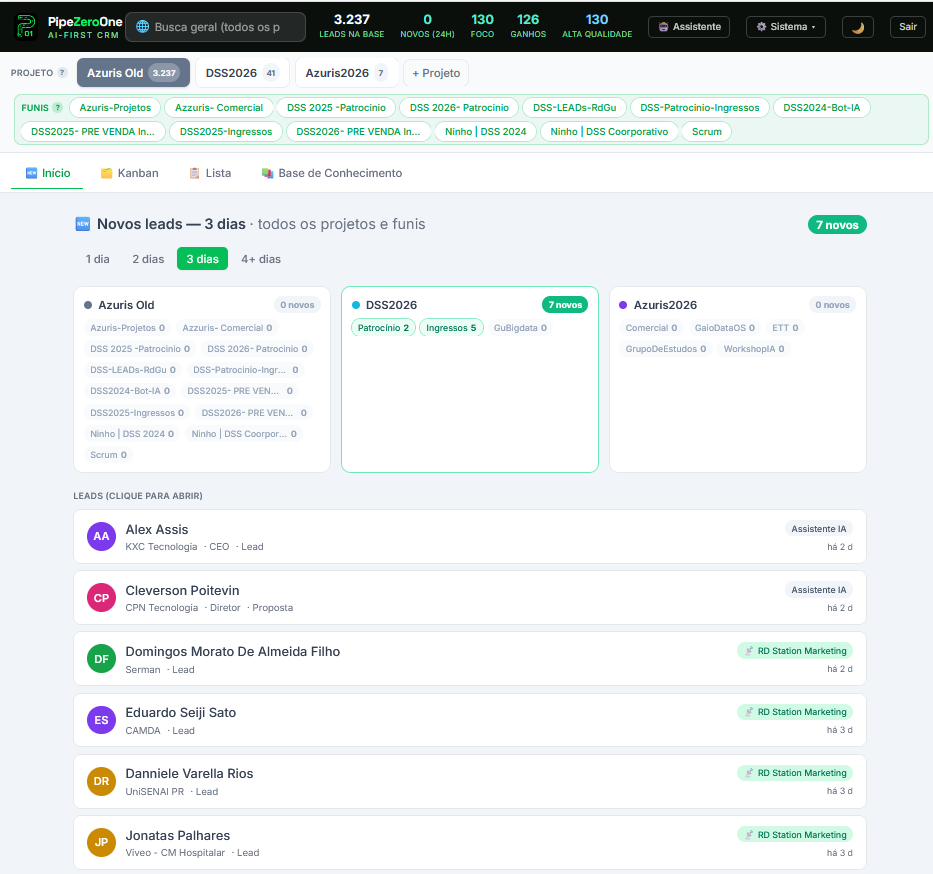Select the DSS2025-Ingressos funnel chip
933x874 pixels.
(x=226, y=131)
